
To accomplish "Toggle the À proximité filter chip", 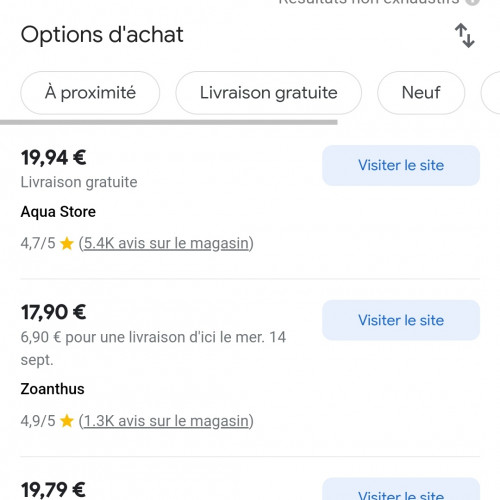I will click(x=90, y=93).
